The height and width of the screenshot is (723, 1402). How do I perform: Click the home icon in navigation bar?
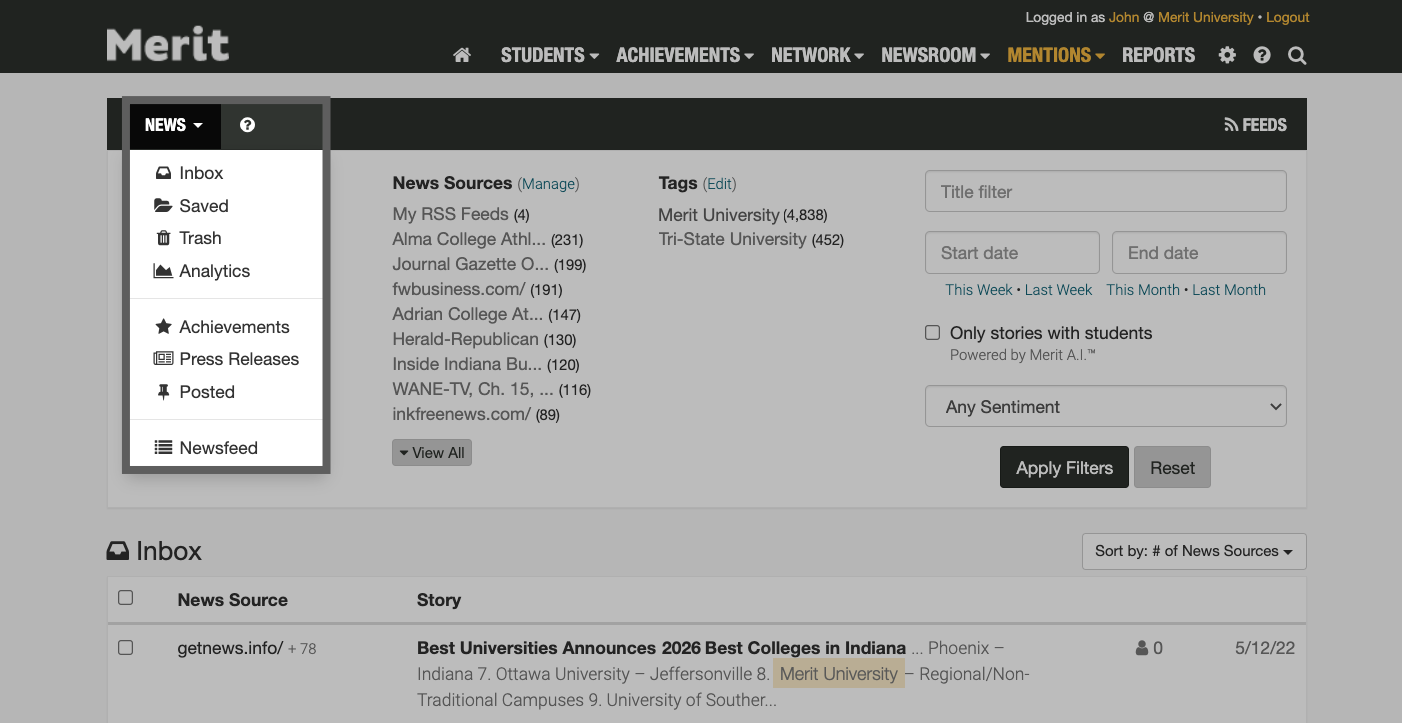pos(461,55)
